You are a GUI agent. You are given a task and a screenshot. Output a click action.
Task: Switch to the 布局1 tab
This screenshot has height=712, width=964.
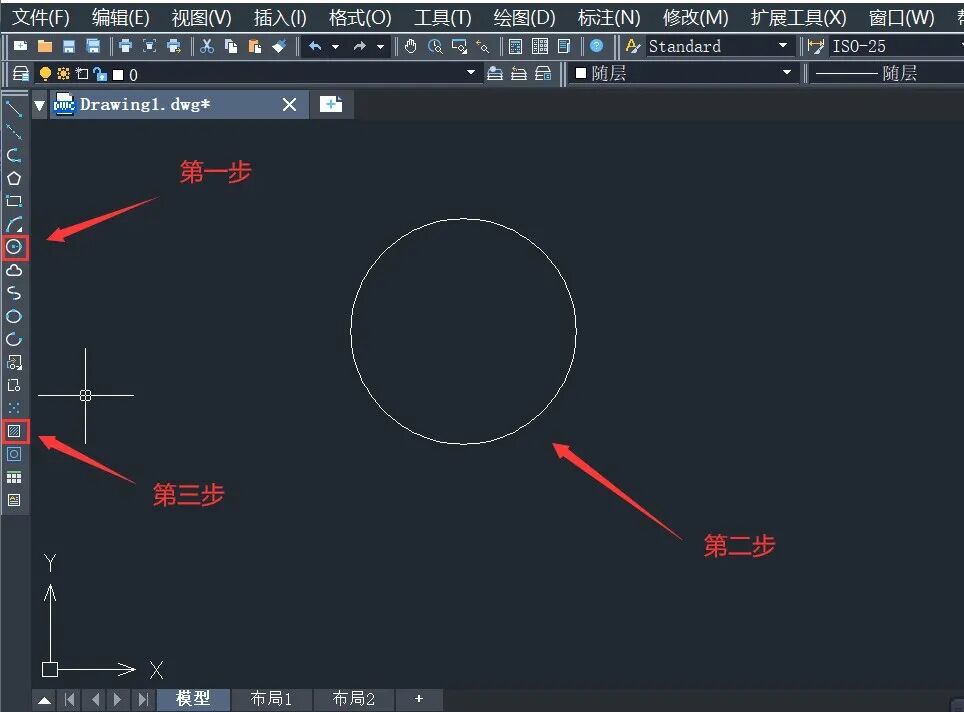[x=271, y=699]
